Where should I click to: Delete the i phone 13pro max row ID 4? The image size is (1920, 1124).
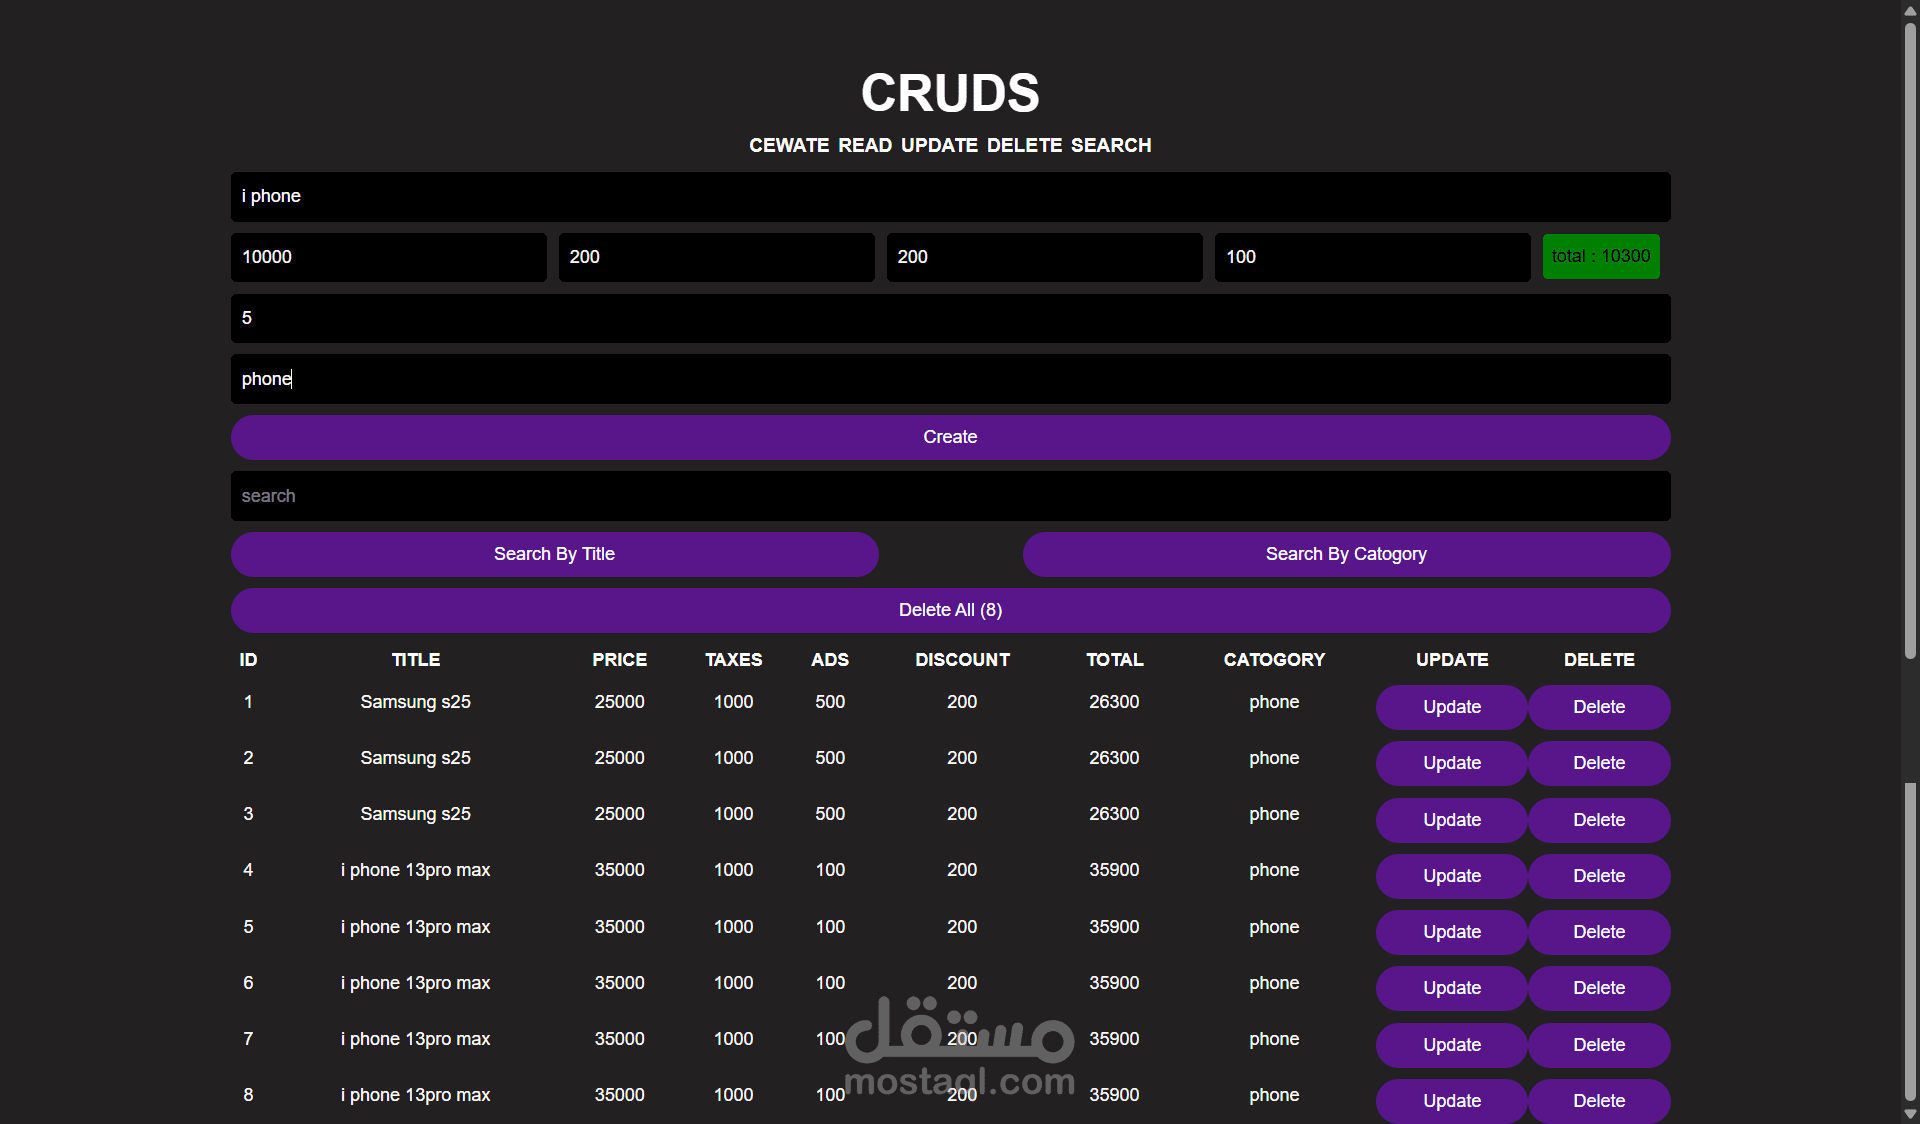coord(1598,876)
